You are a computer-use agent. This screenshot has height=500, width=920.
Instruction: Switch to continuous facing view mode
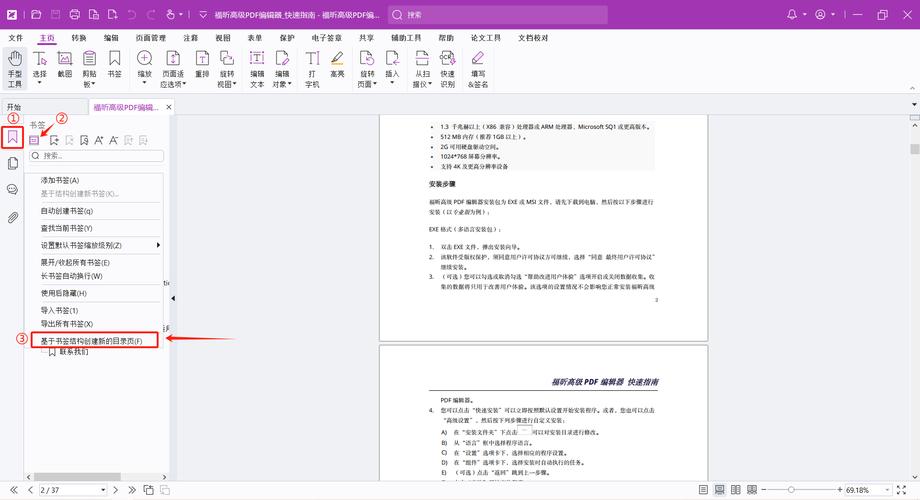pyautogui.click(x=752, y=489)
